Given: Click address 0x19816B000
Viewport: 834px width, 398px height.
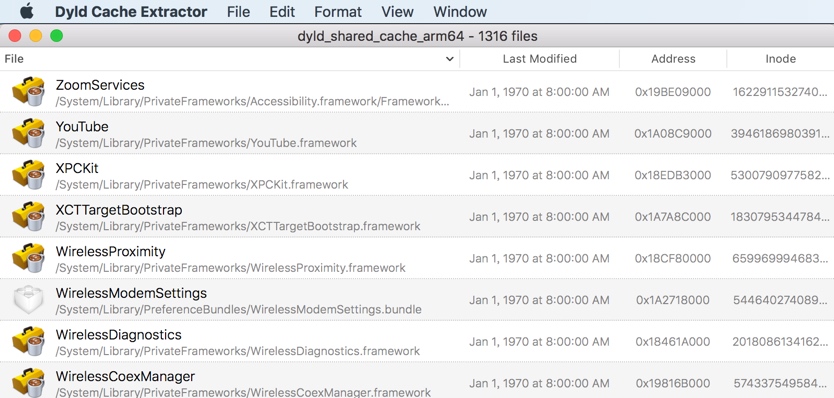Looking at the screenshot, I should [673, 383].
